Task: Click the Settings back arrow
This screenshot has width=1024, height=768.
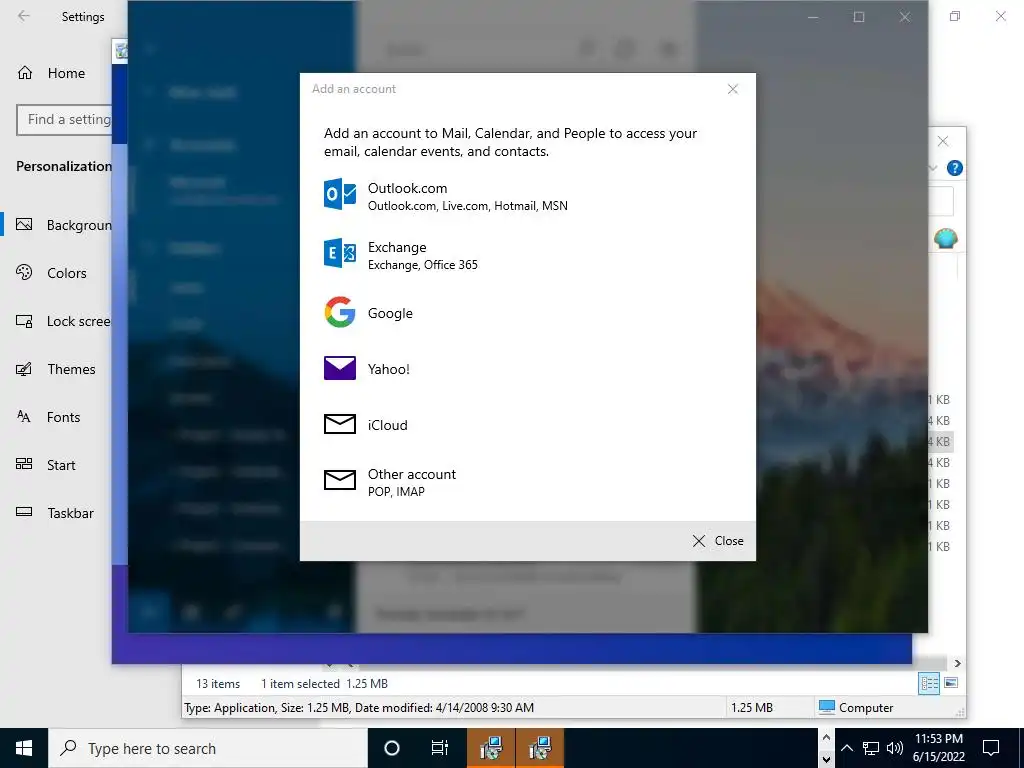Action: click(x=24, y=16)
